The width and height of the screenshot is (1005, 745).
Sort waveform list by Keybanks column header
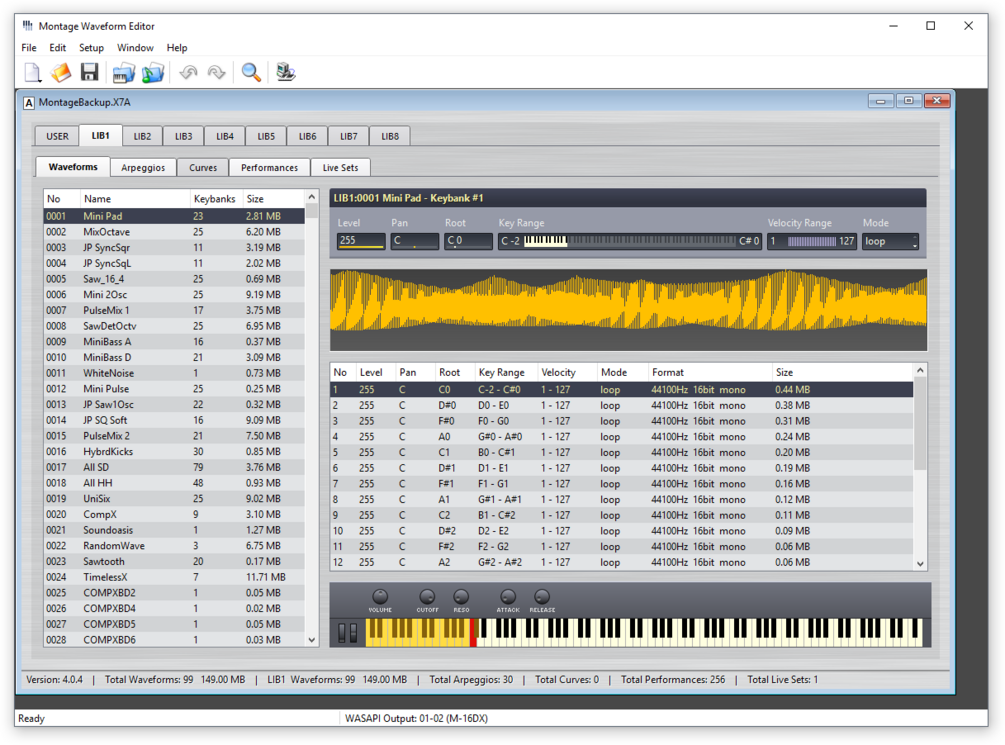pos(216,199)
